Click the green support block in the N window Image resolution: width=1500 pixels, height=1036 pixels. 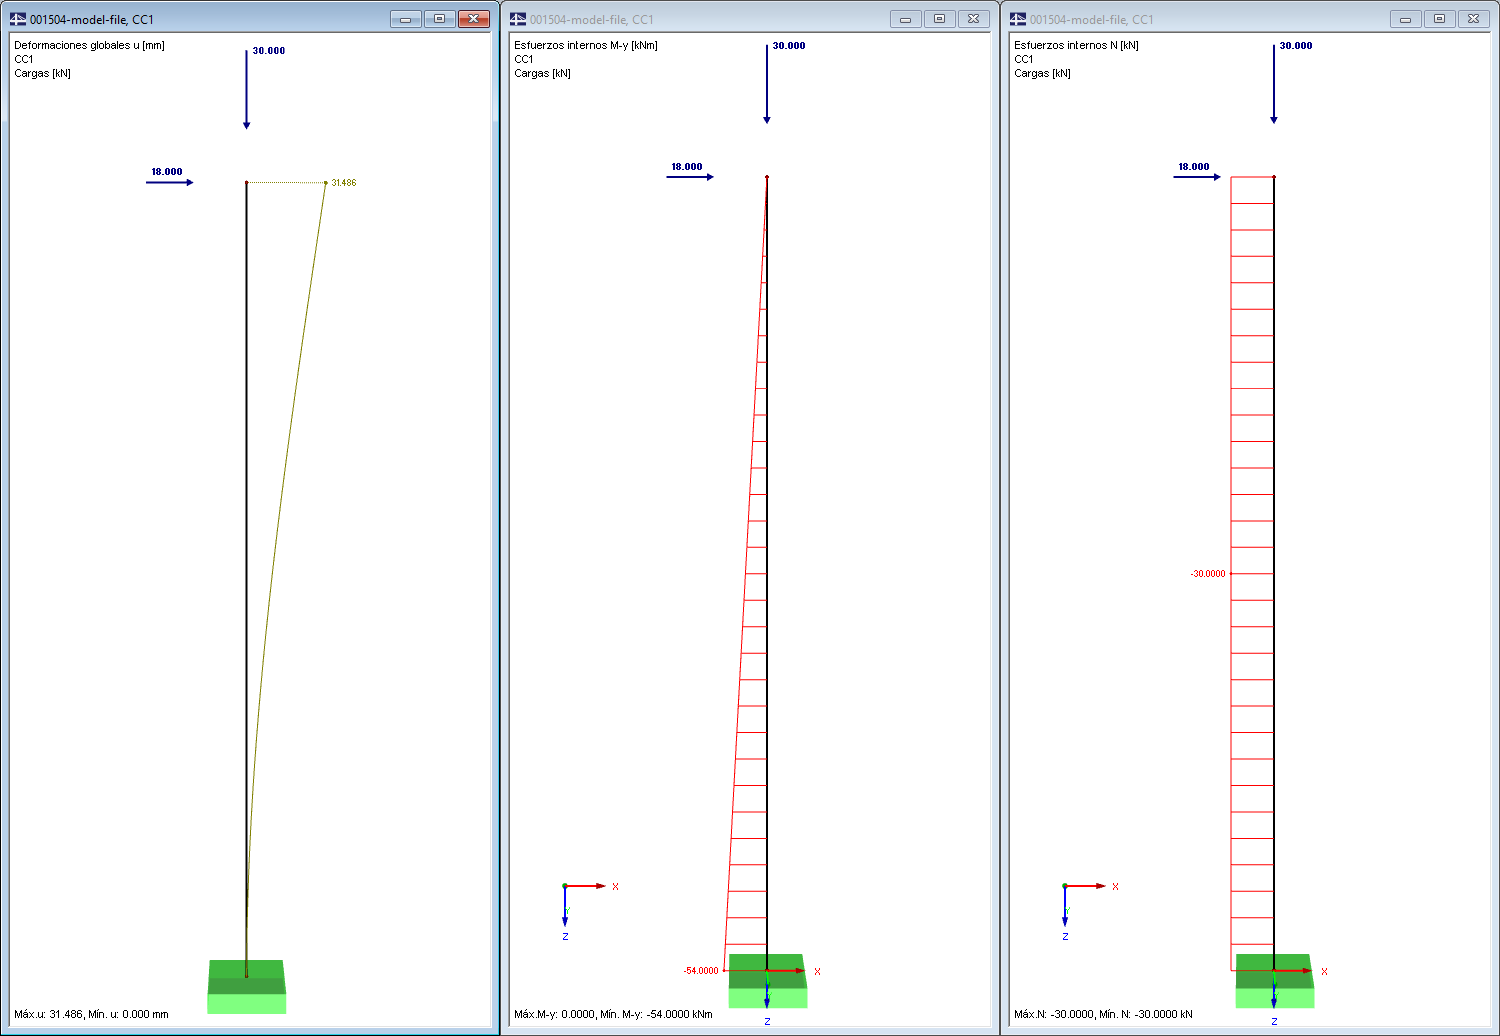pyautogui.click(x=1274, y=981)
